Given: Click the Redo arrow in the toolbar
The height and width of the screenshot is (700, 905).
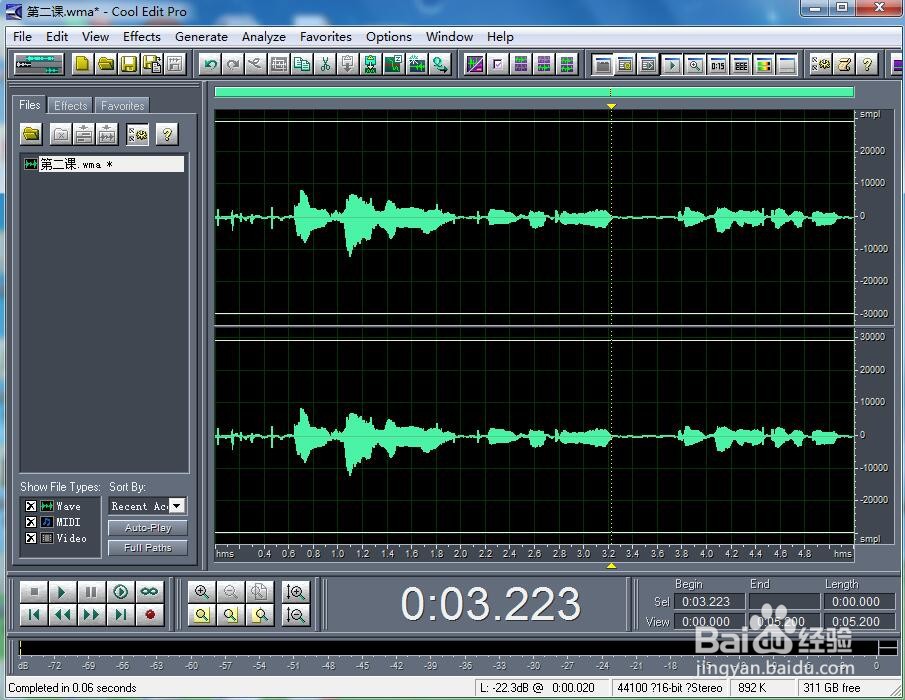Looking at the screenshot, I should (x=233, y=64).
